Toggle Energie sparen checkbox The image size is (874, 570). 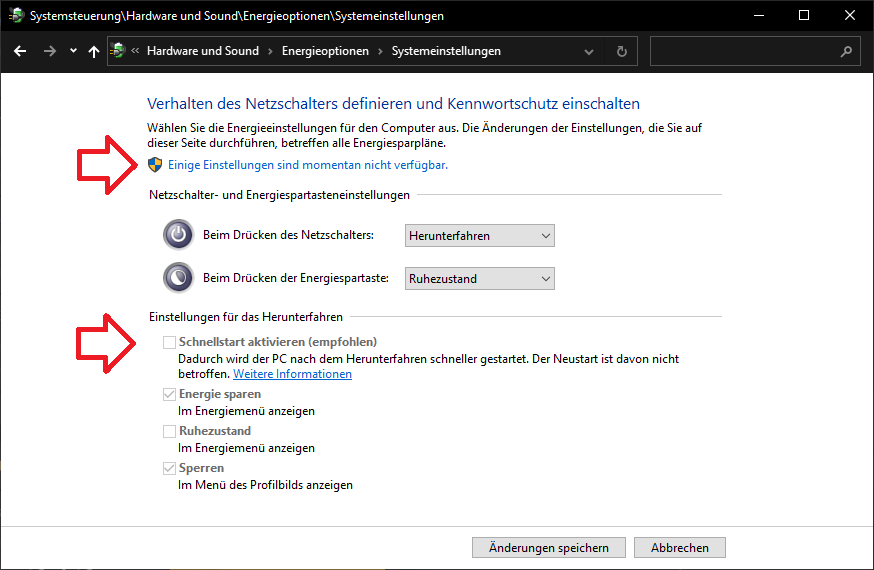pyautogui.click(x=169, y=394)
